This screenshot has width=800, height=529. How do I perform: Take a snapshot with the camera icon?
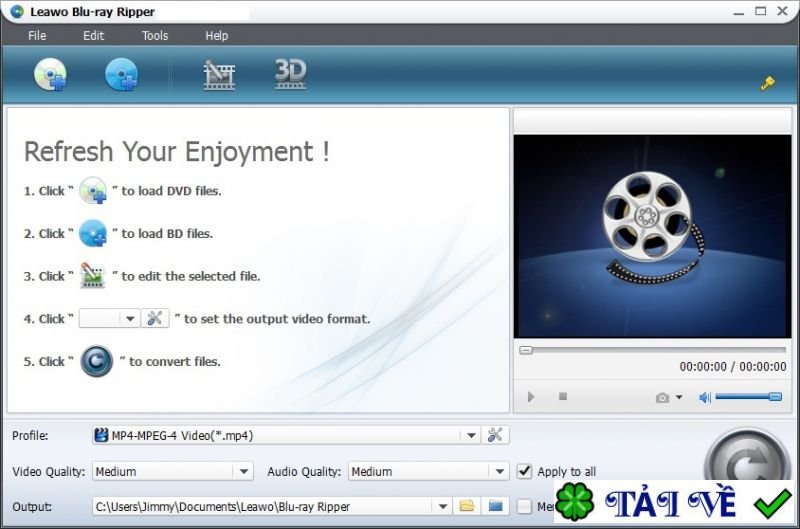click(662, 397)
